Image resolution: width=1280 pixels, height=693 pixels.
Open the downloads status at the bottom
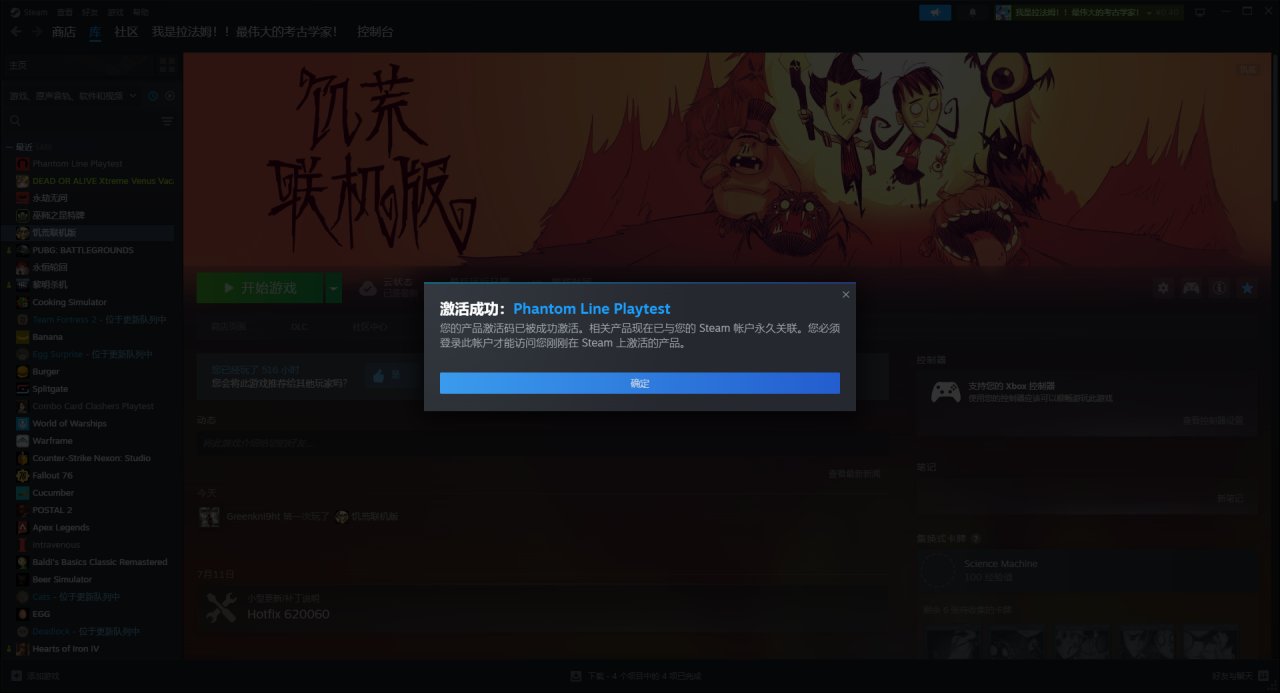click(x=635, y=676)
